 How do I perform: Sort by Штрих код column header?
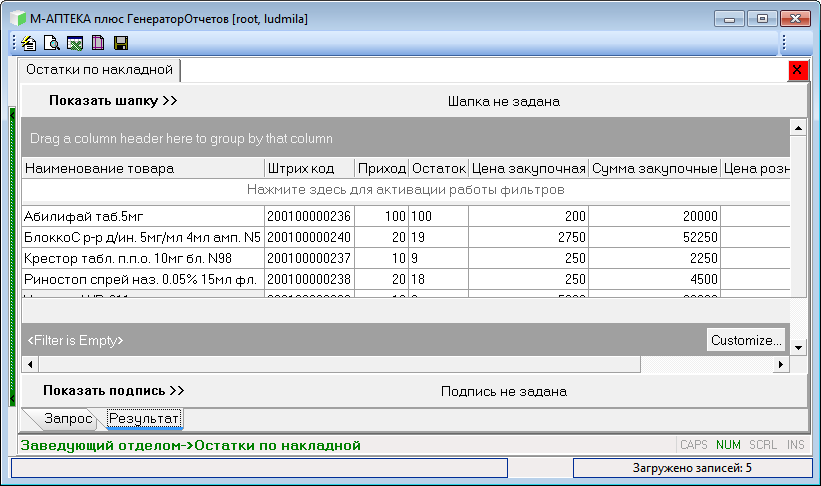click(x=308, y=169)
